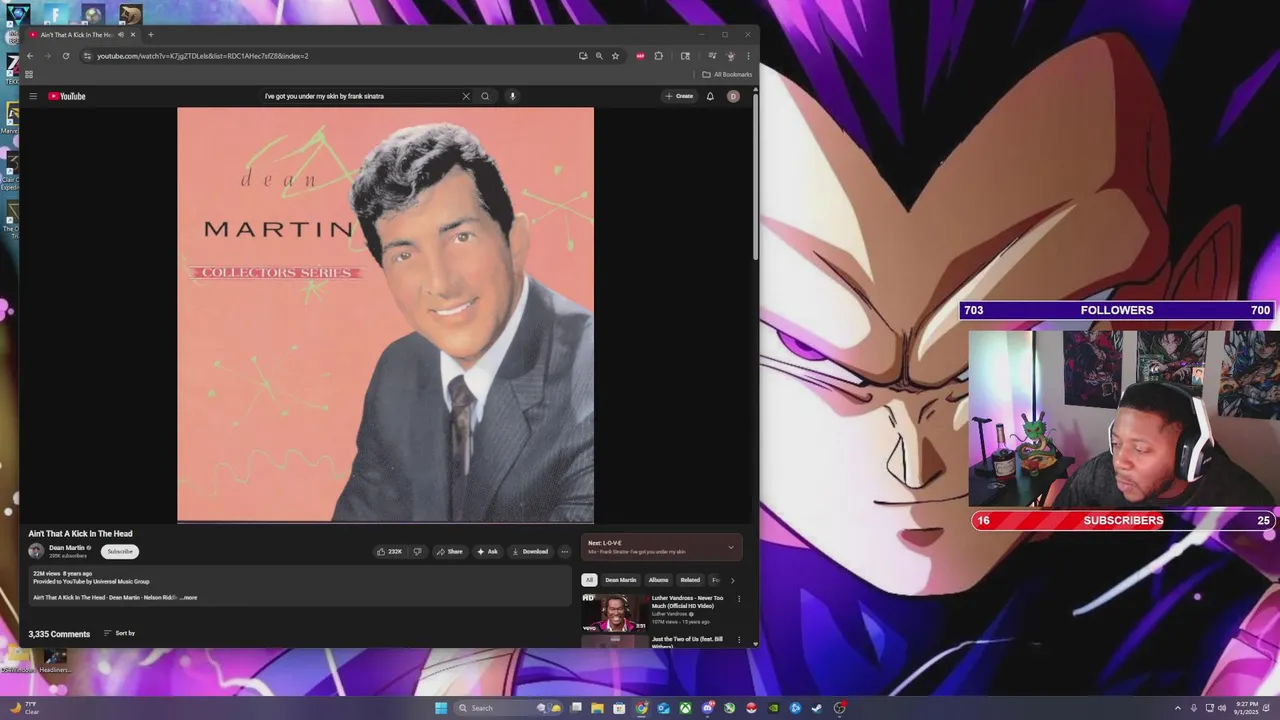Open the Windows Start menu

point(441,708)
